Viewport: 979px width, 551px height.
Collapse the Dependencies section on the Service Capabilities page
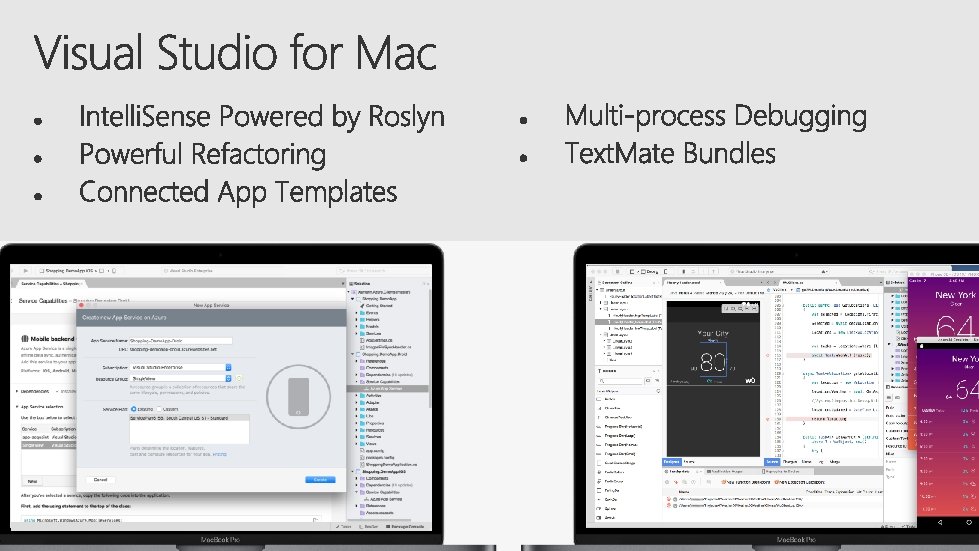tap(17, 391)
